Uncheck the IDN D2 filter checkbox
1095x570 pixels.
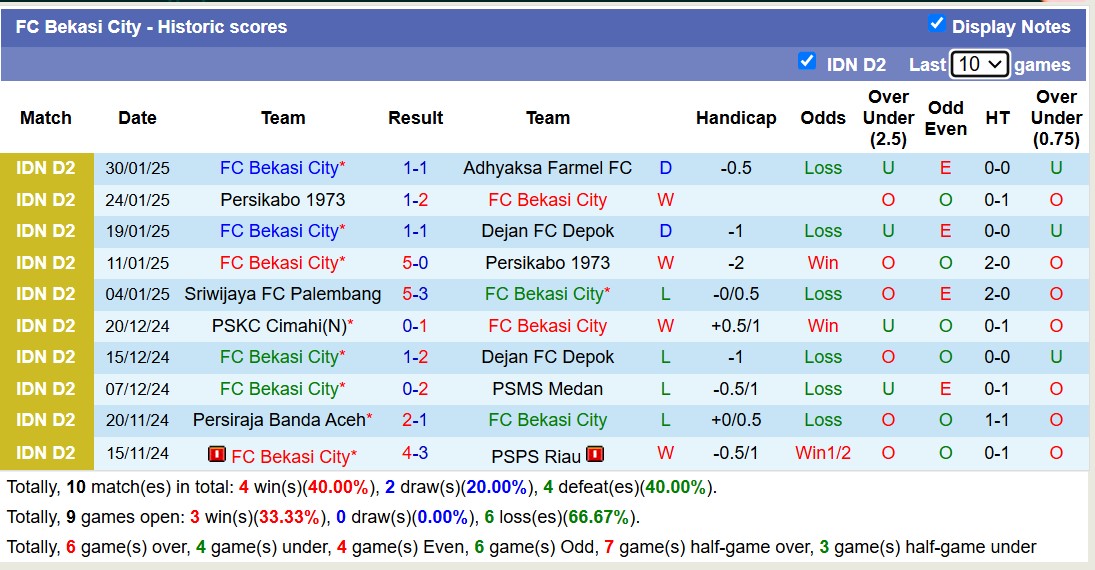(x=807, y=62)
